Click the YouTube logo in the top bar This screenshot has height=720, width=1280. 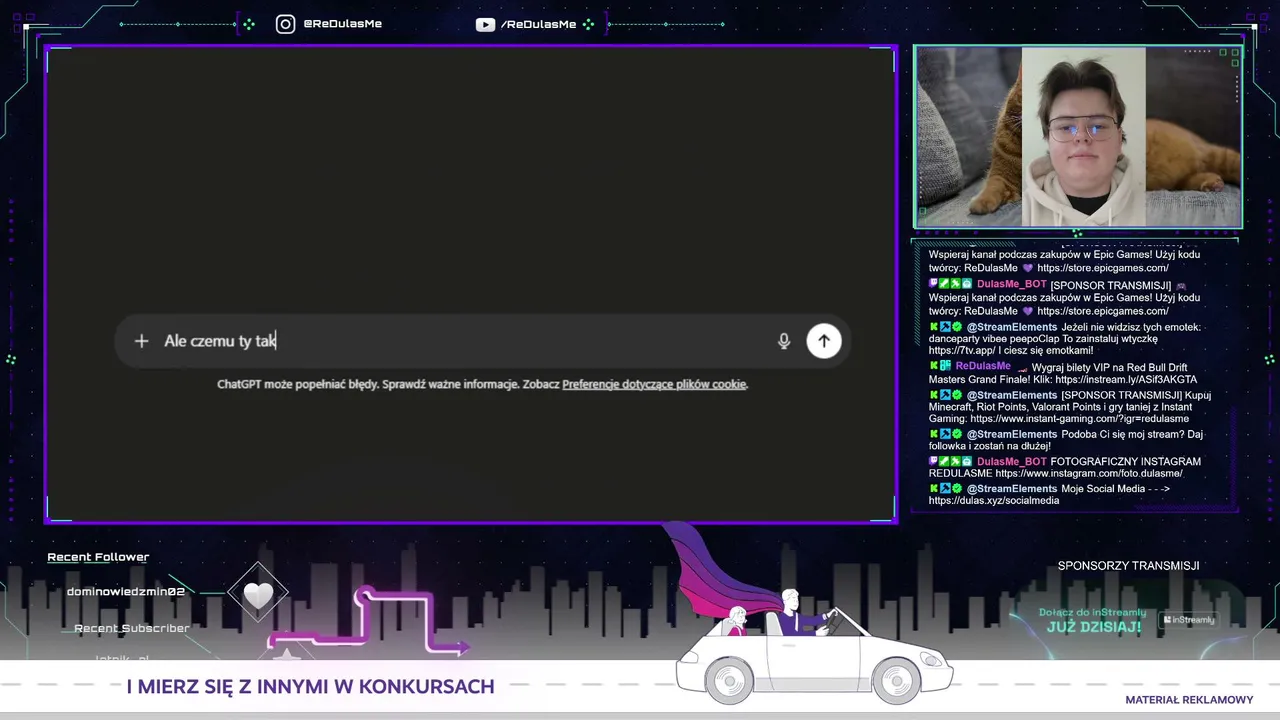pyautogui.click(x=485, y=24)
